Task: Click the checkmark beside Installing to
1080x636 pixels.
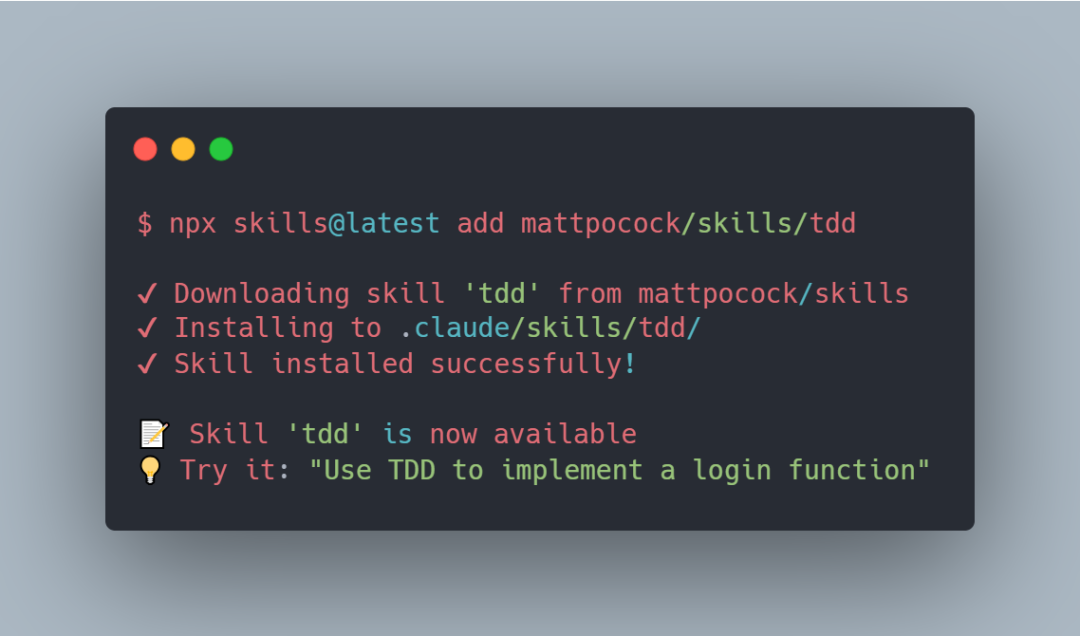Action: coord(147,327)
